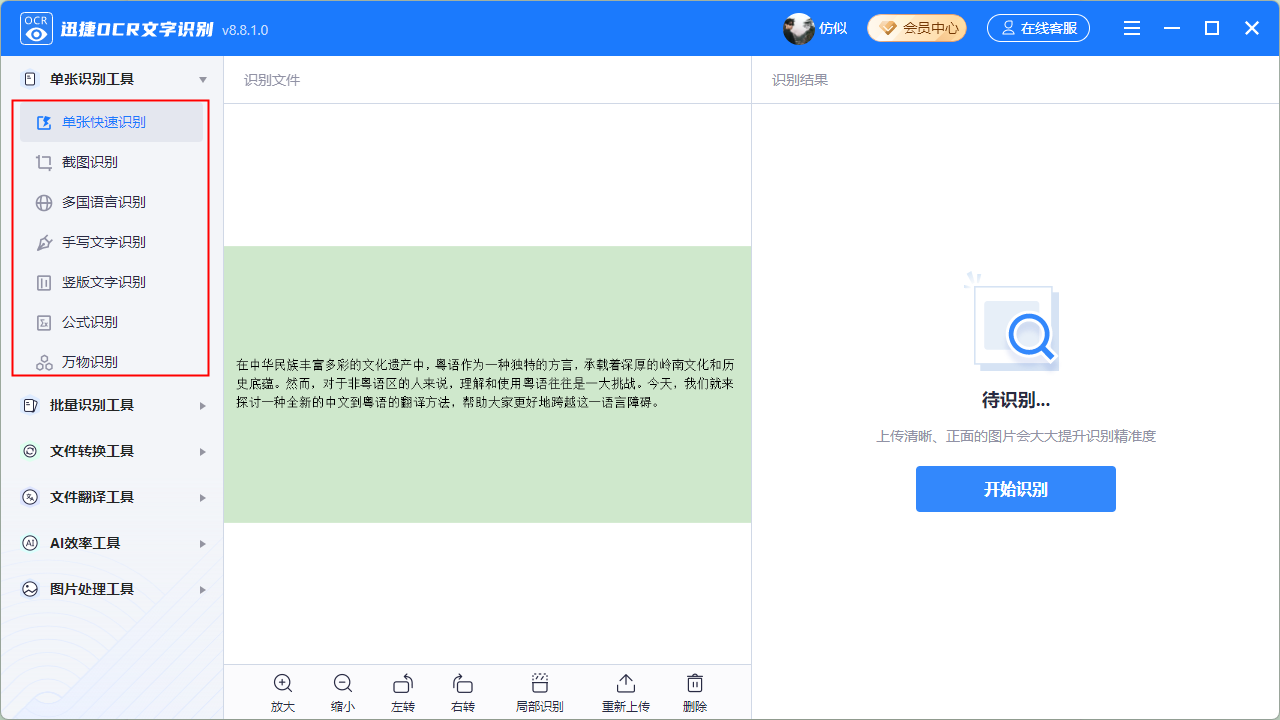This screenshot has width=1280, height=720.
Task: Click the 批量识别工具 section icon
Action: (30, 405)
